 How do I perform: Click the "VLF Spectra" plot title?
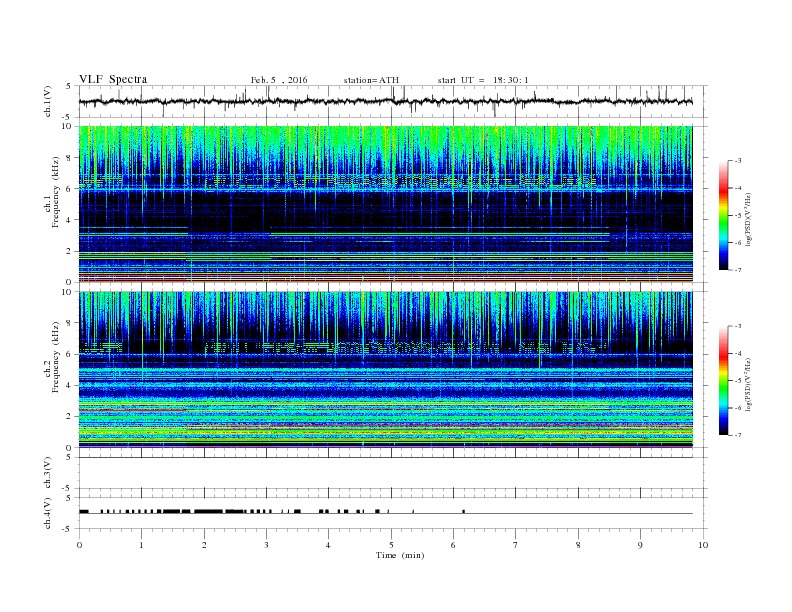[x=113, y=79]
